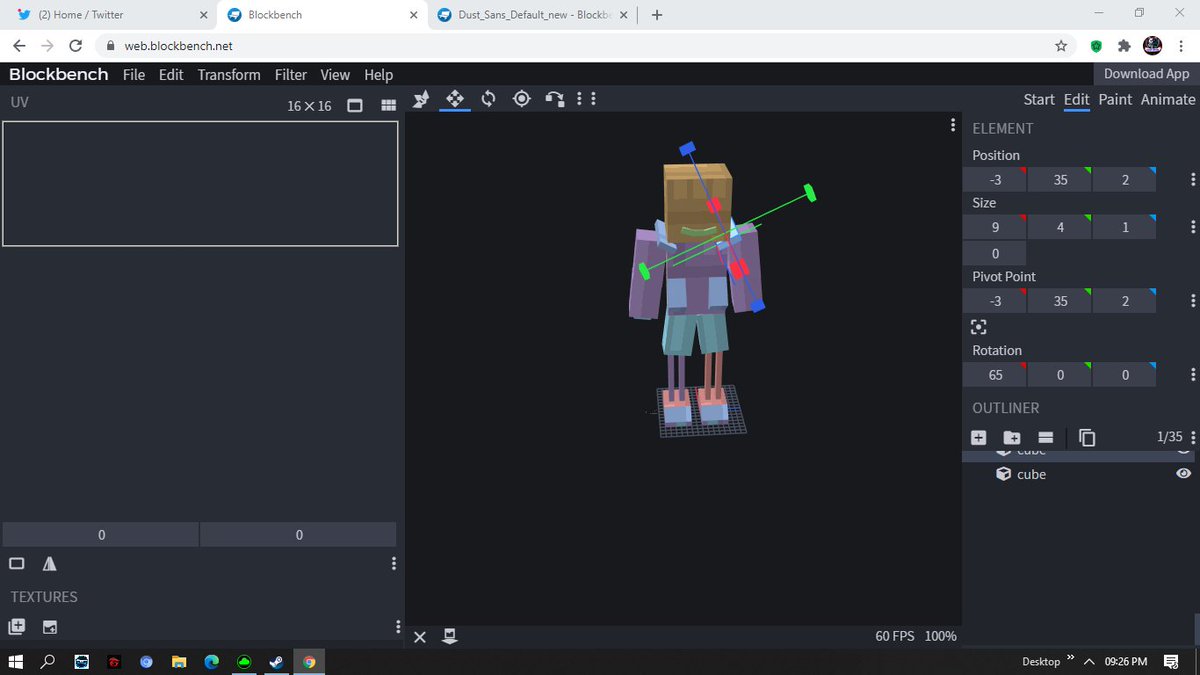1200x675 pixels.
Task: Toggle visibility of the bottom cube element
Action: click(x=1183, y=474)
